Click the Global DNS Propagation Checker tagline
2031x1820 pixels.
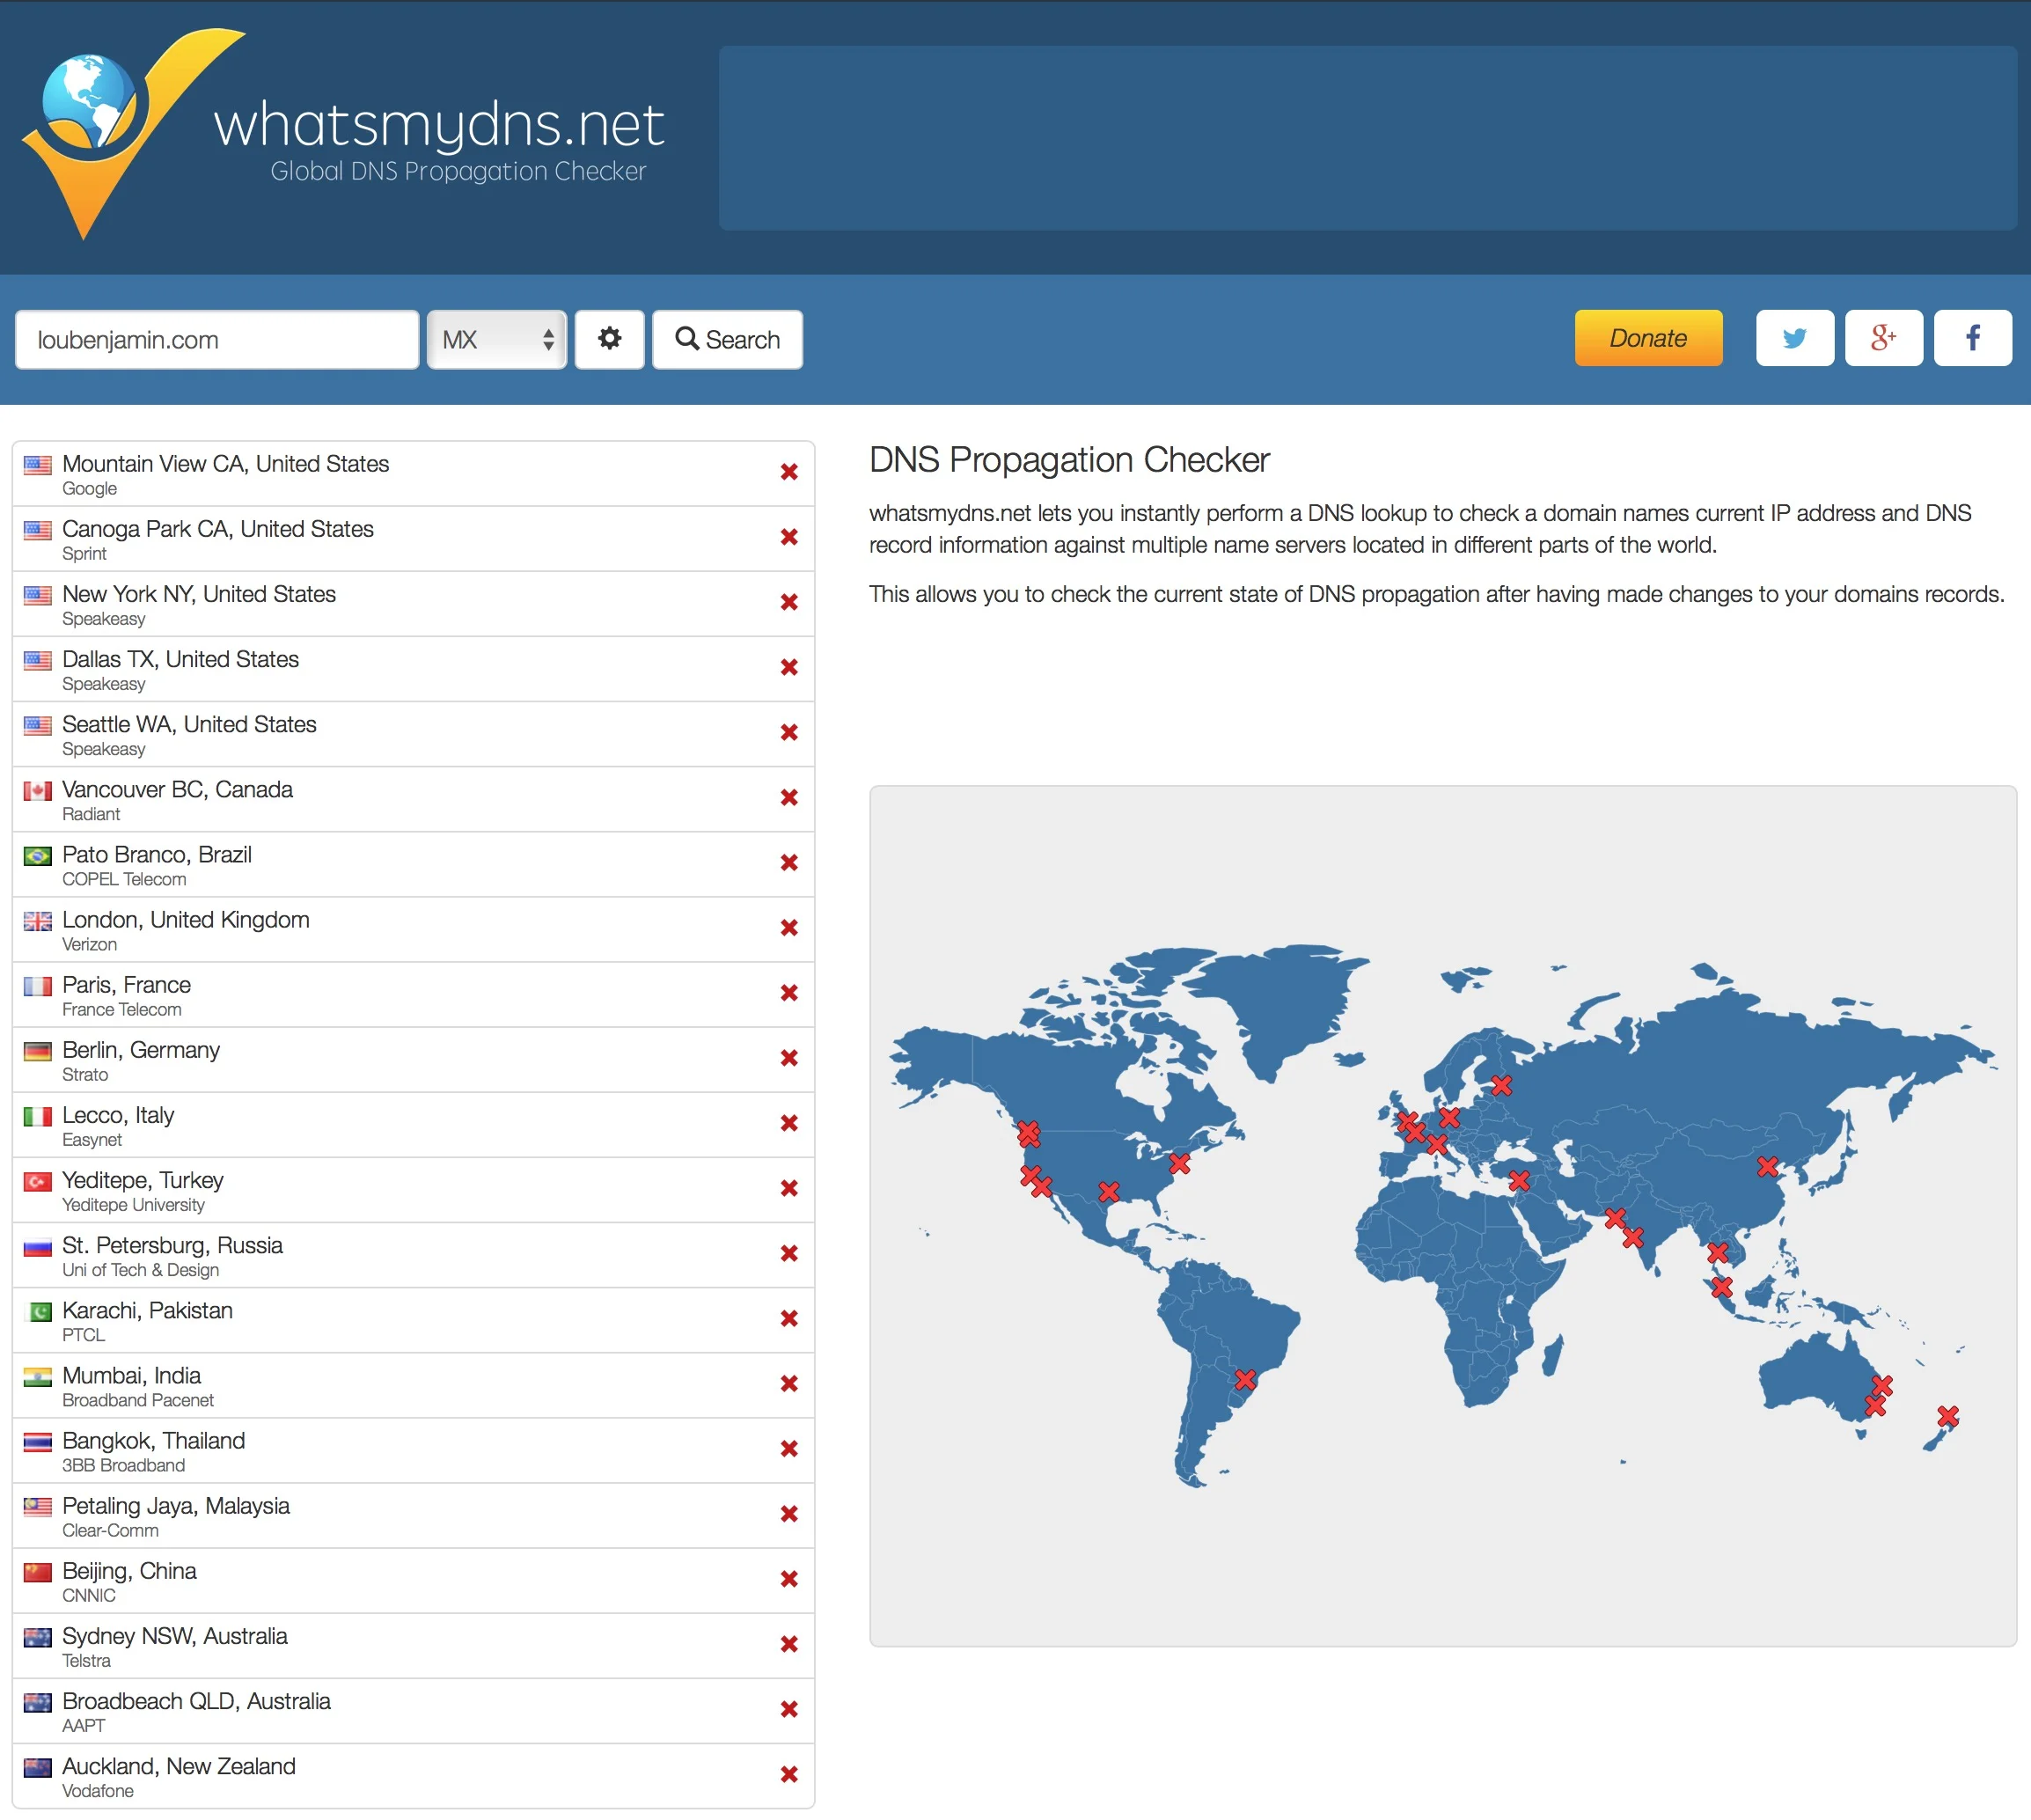click(x=458, y=172)
